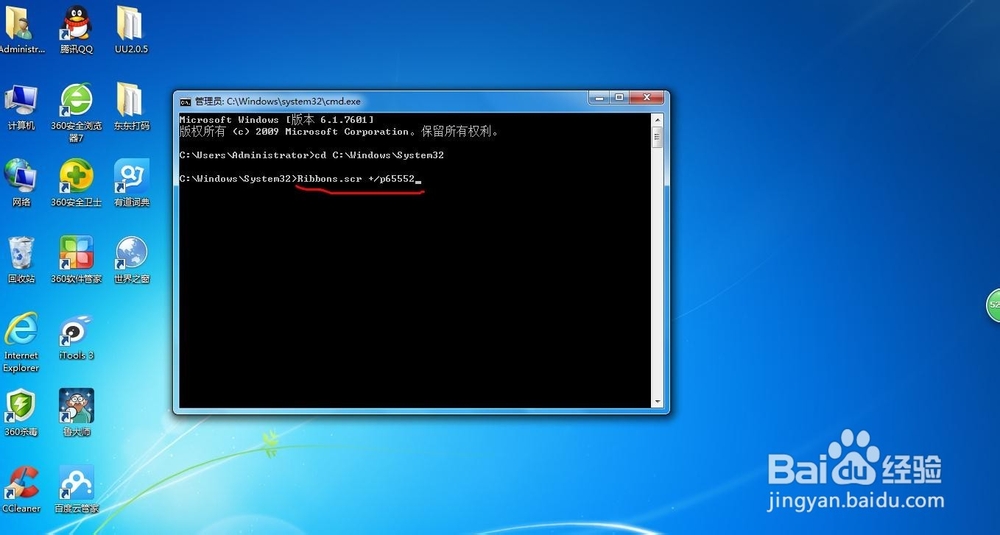1000x535 pixels.
Task: Launch Tencent QQ from desktop
Action: click(77, 30)
